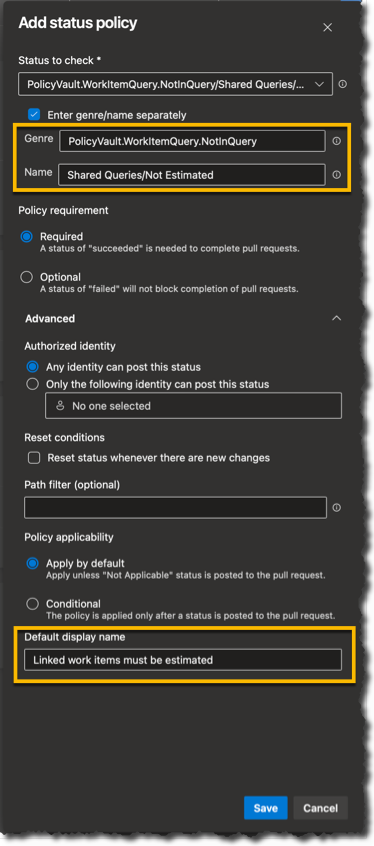The height and width of the screenshot is (846, 374).
Task: Click the Name input field
Action: click(x=192, y=175)
